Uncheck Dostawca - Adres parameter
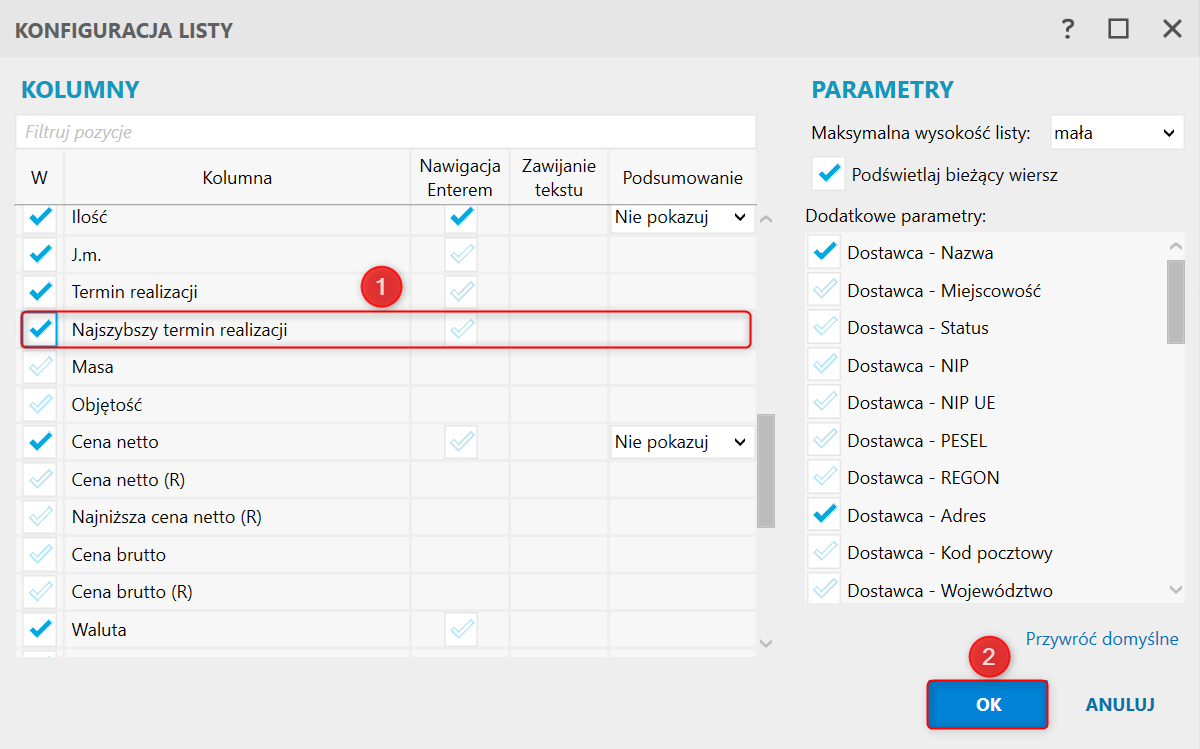 tap(825, 515)
